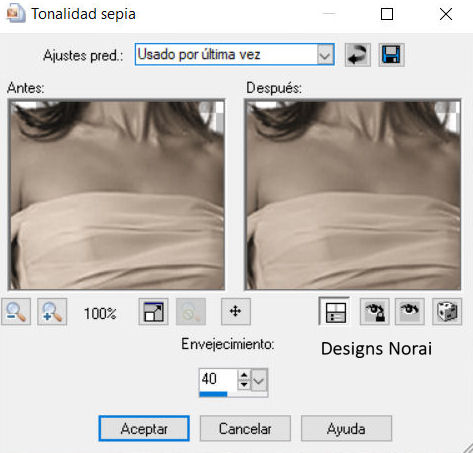Click the save preset floppy disk icon
The width and height of the screenshot is (473, 453).
point(391,55)
